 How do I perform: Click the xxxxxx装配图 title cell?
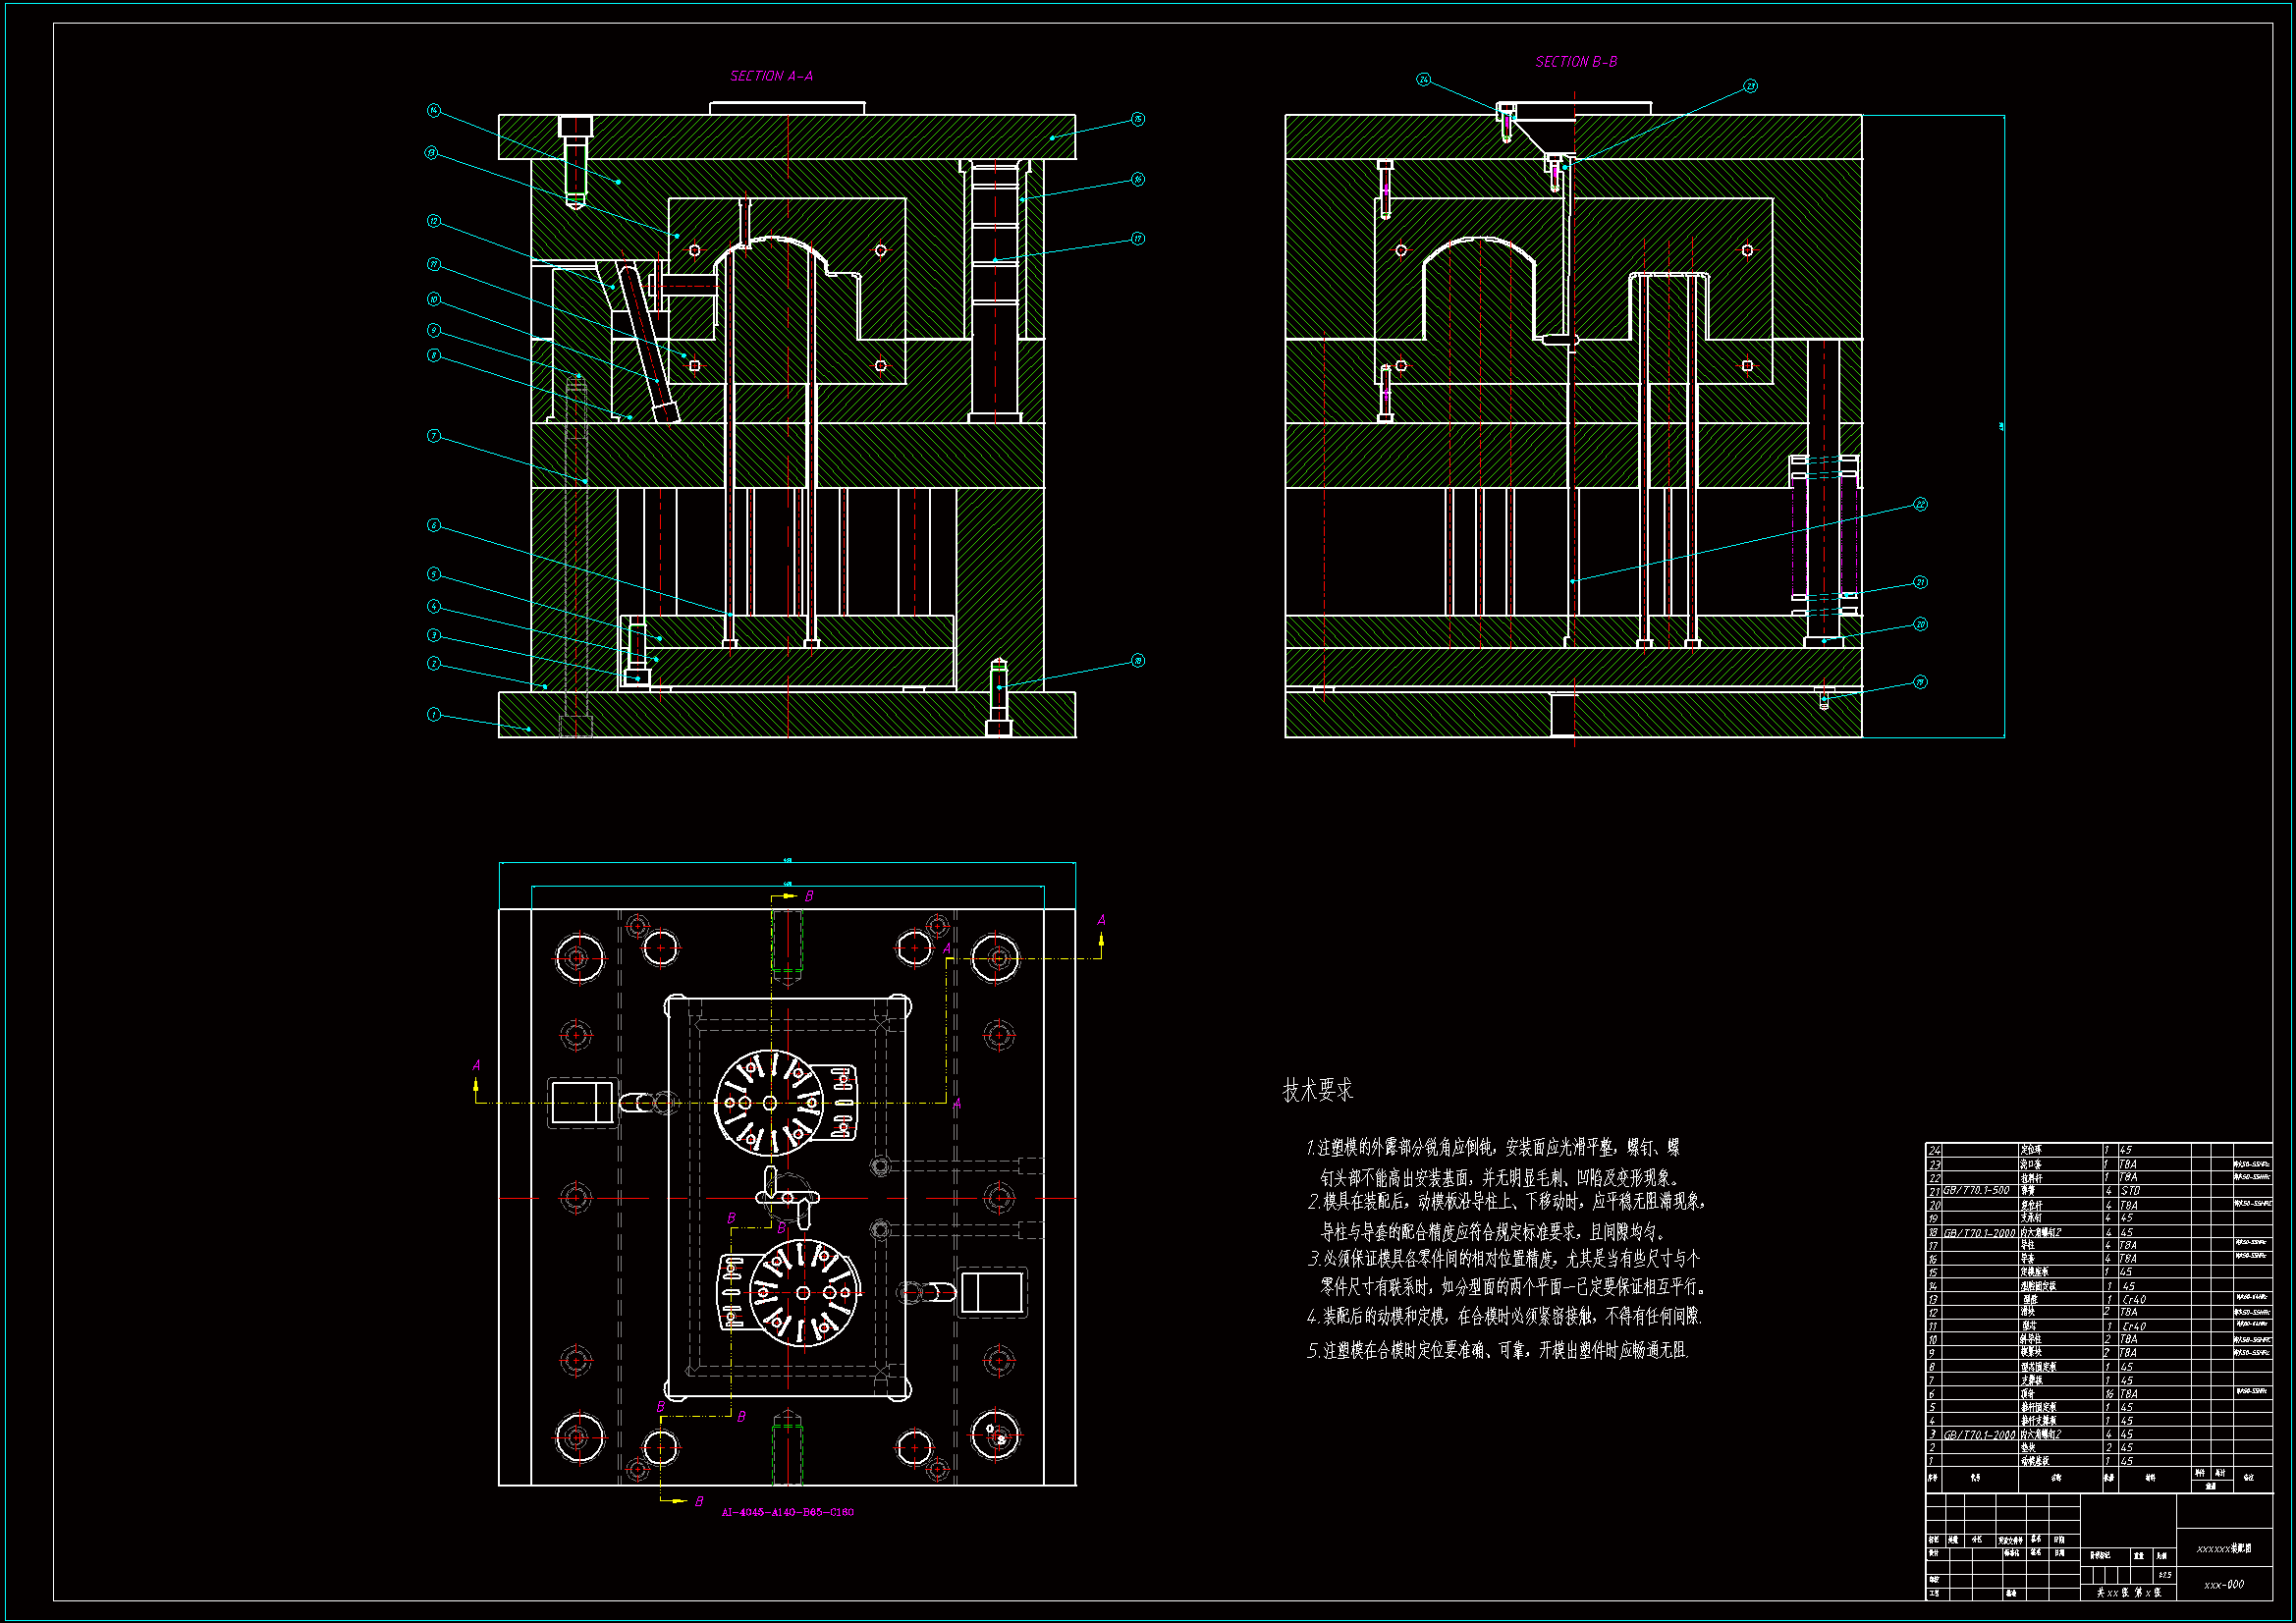click(2224, 1548)
